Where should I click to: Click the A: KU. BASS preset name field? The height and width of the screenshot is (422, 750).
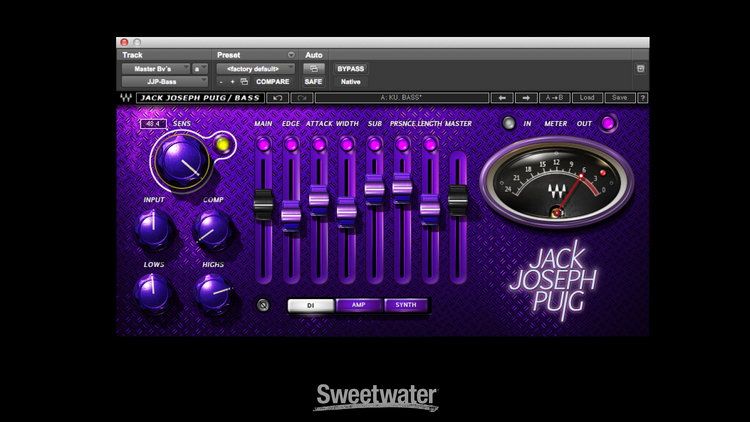tap(402, 98)
